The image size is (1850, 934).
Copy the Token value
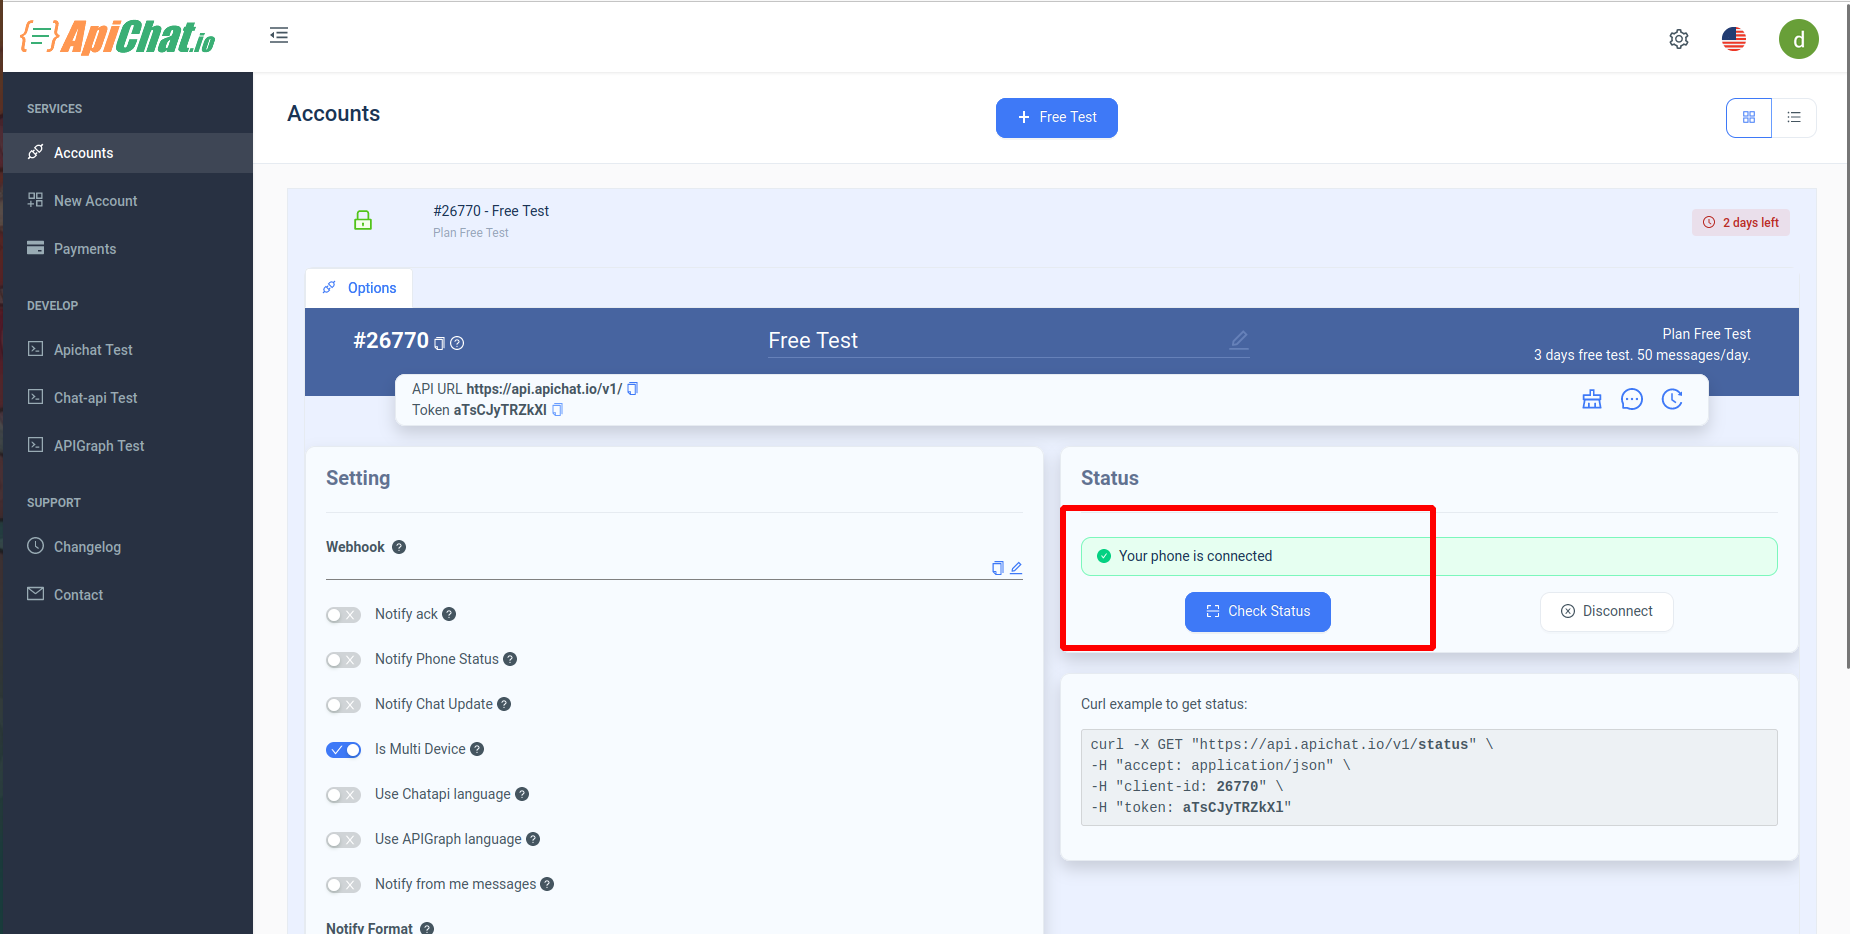[x=558, y=410]
